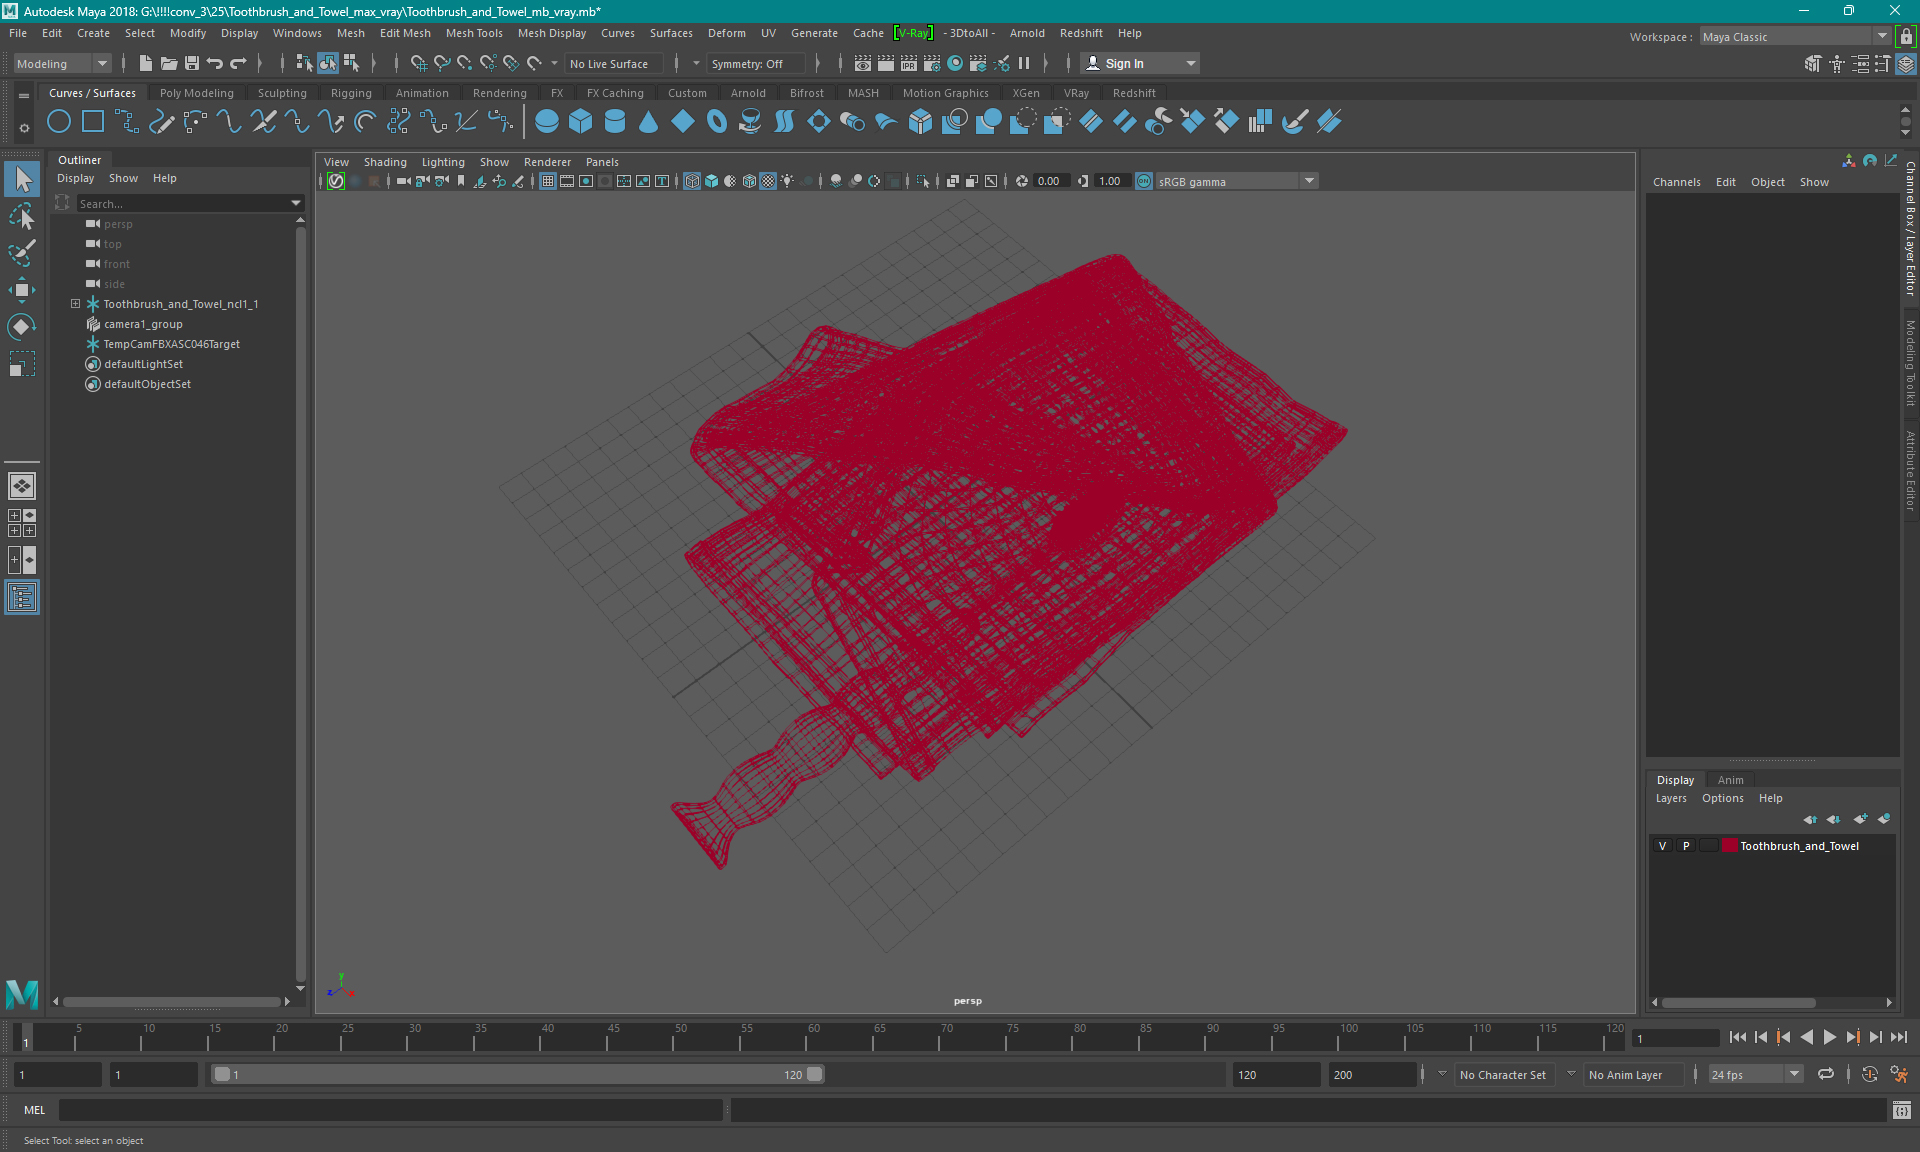Toggle layer visibility V for Toothbrush_and_Towel
This screenshot has width=1920, height=1152.
(x=1663, y=846)
